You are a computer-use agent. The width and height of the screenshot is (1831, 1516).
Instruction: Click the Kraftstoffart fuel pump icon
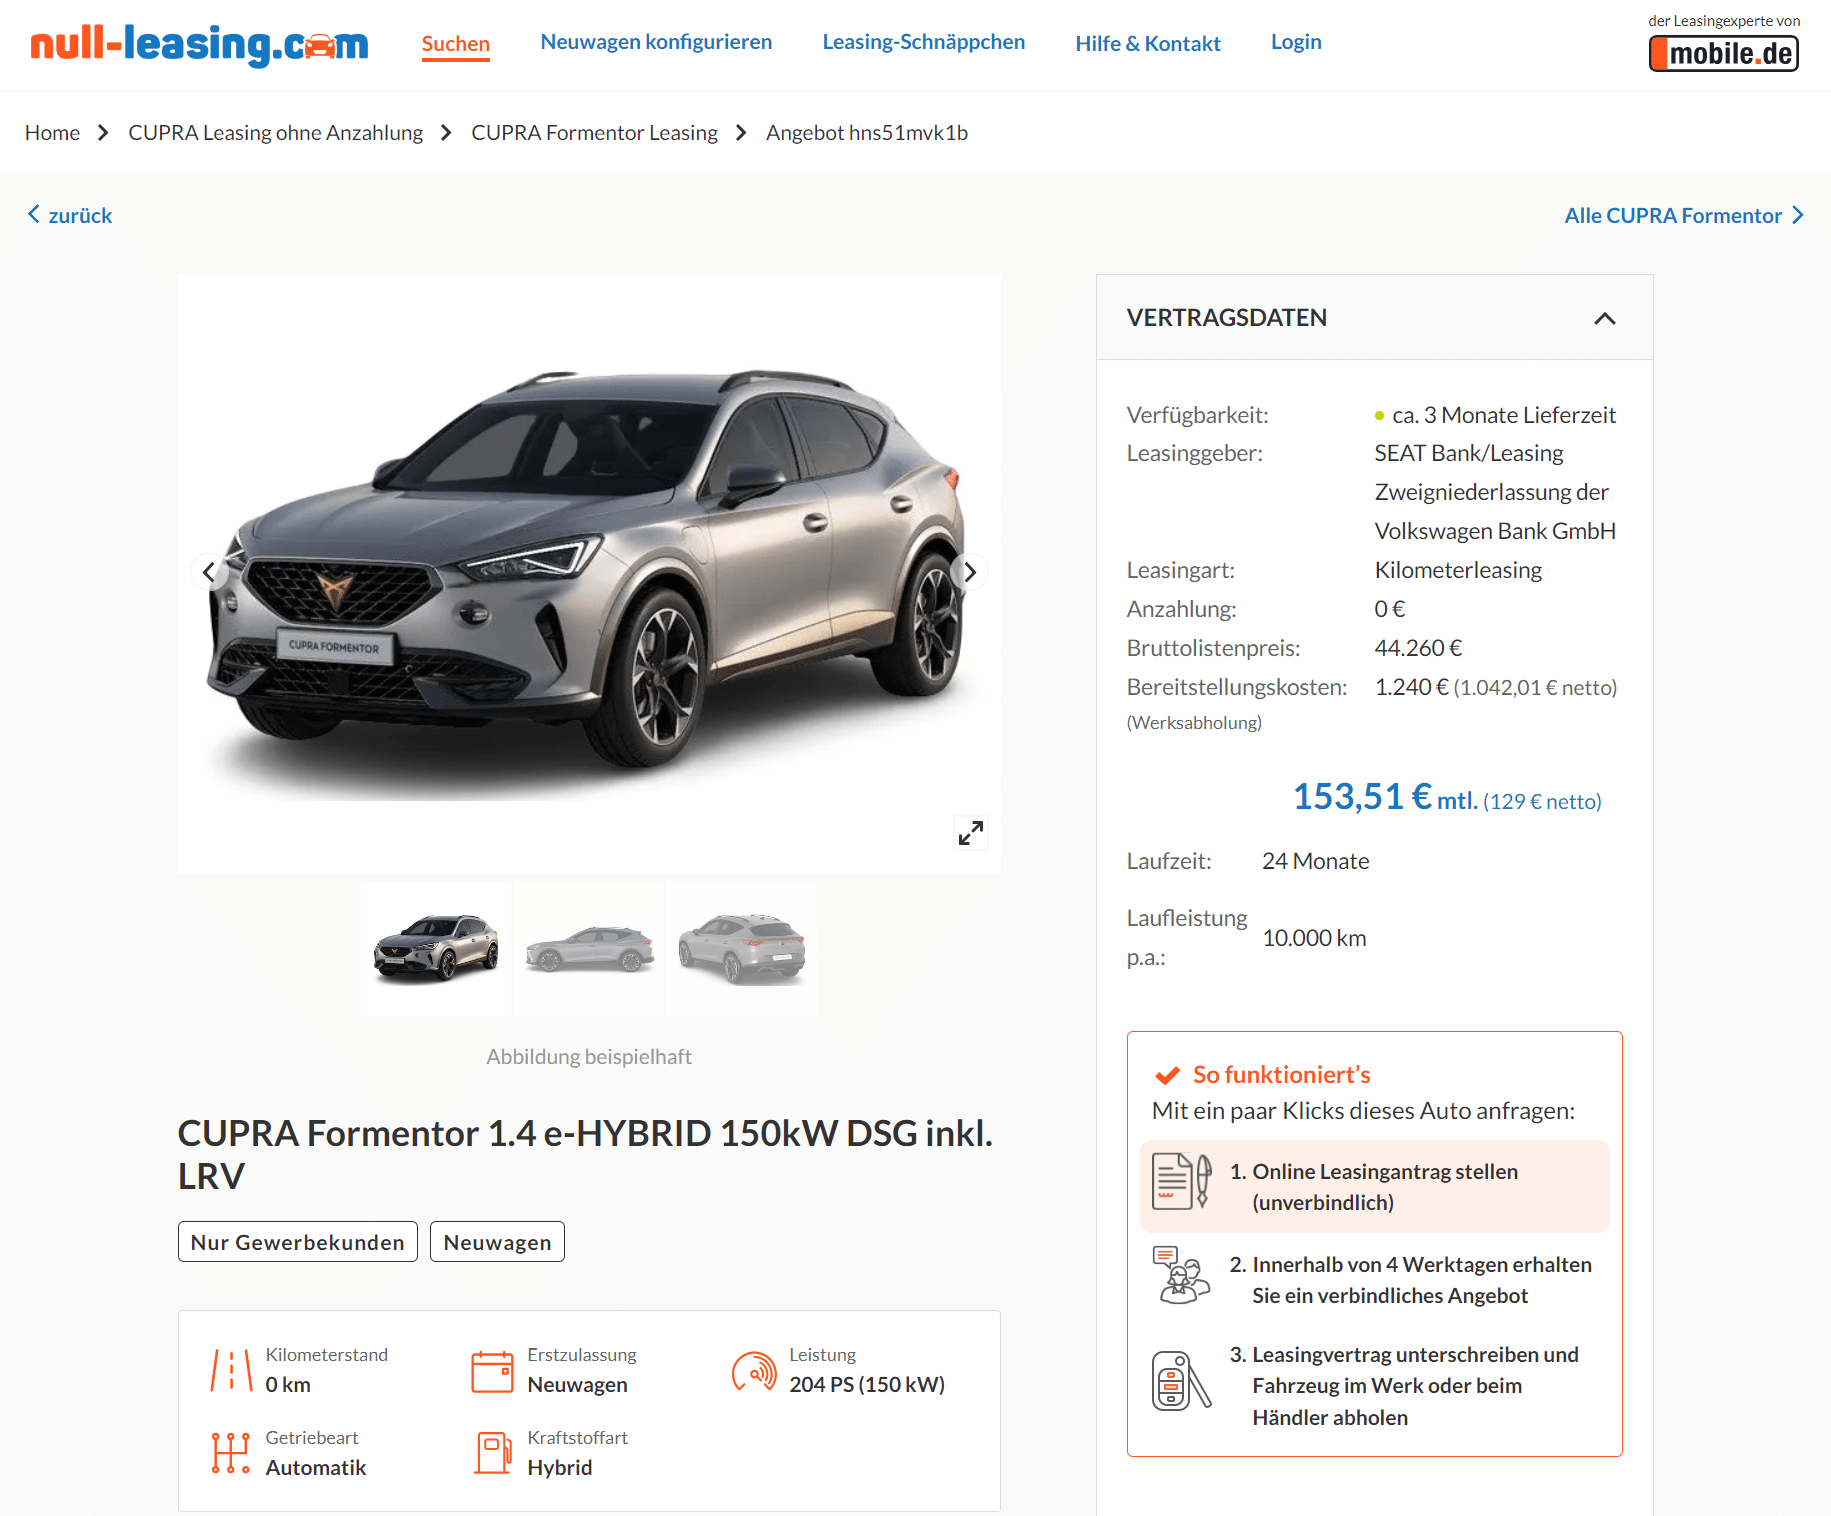point(493,1453)
